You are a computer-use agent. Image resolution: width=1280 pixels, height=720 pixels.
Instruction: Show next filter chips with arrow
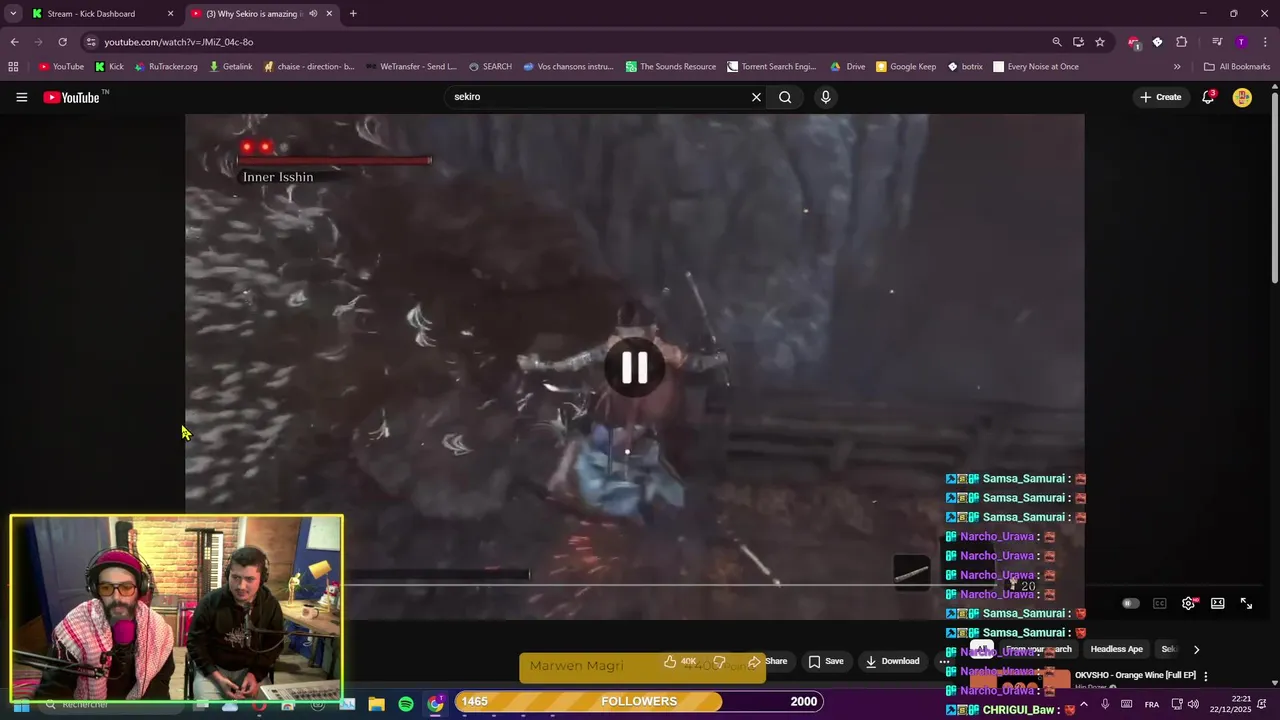tap(1196, 650)
